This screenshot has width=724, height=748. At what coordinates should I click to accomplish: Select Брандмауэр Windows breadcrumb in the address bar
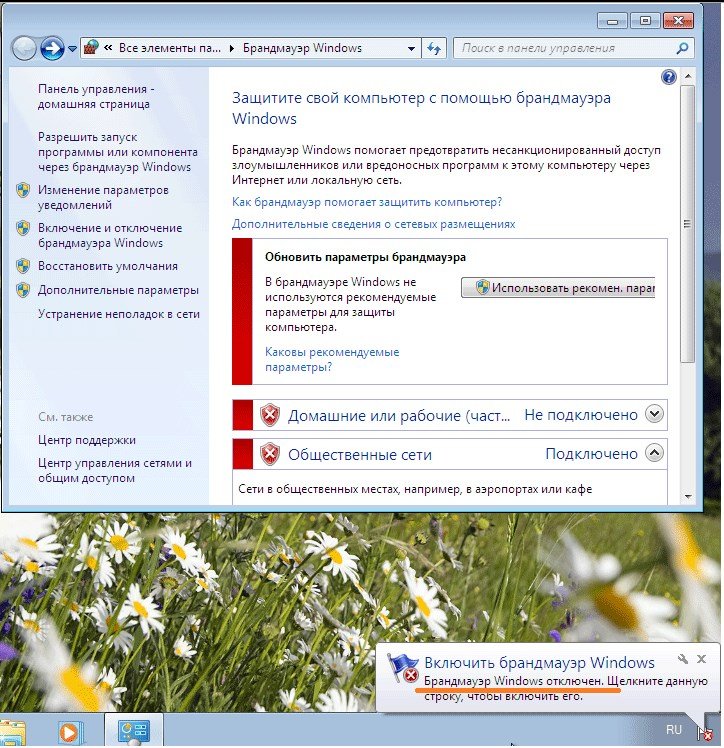[x=303, y=48]
